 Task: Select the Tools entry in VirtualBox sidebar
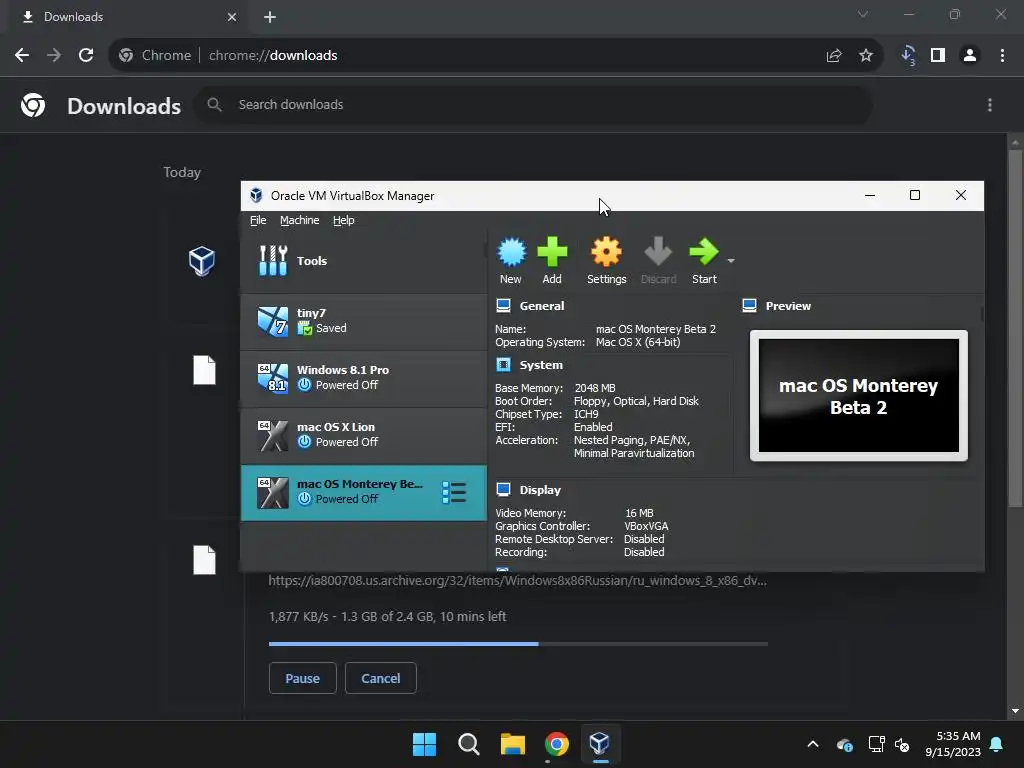tap(364, 261)
